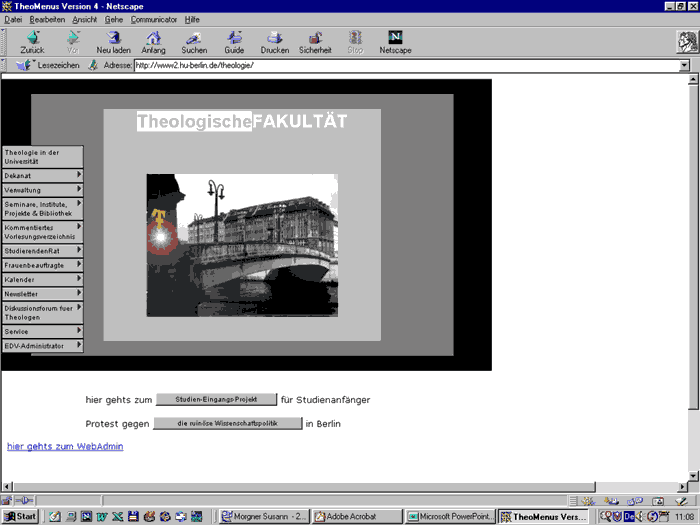The width and height of the screenshot is (700, 525).
Task: Click into the Adresse URL field
Action: click(400, 65)
